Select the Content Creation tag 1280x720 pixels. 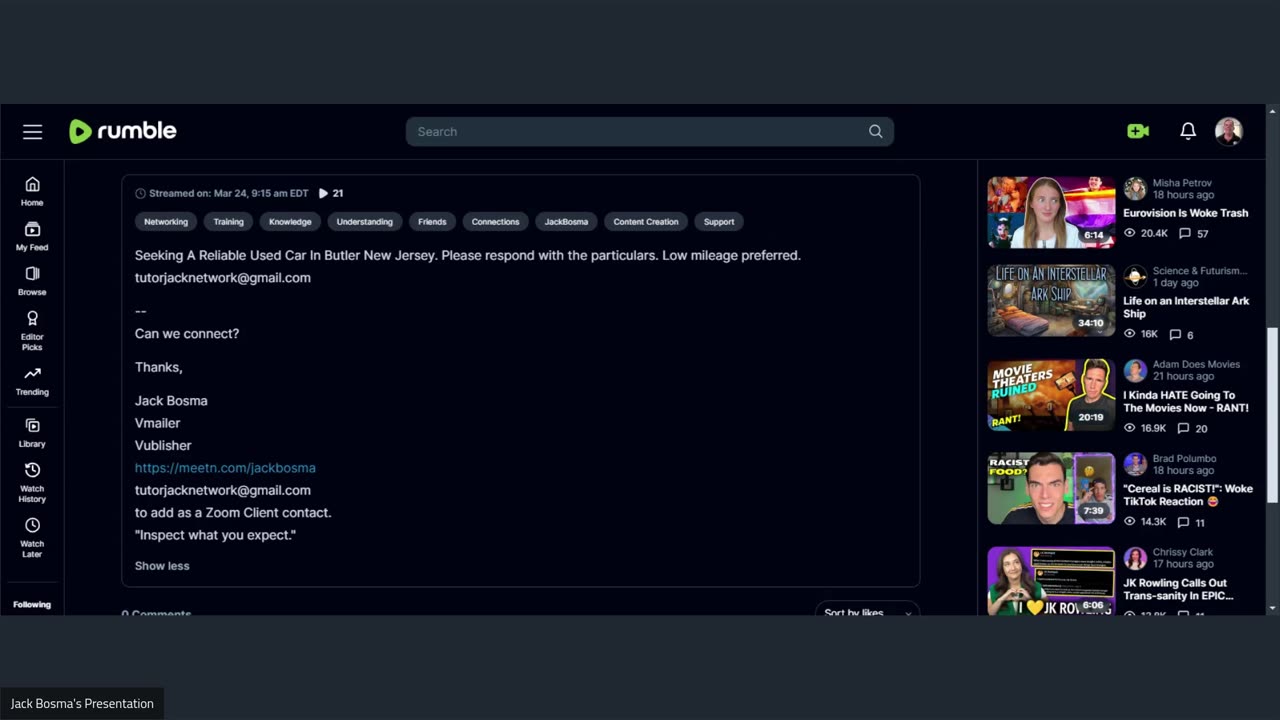[646, 222]
